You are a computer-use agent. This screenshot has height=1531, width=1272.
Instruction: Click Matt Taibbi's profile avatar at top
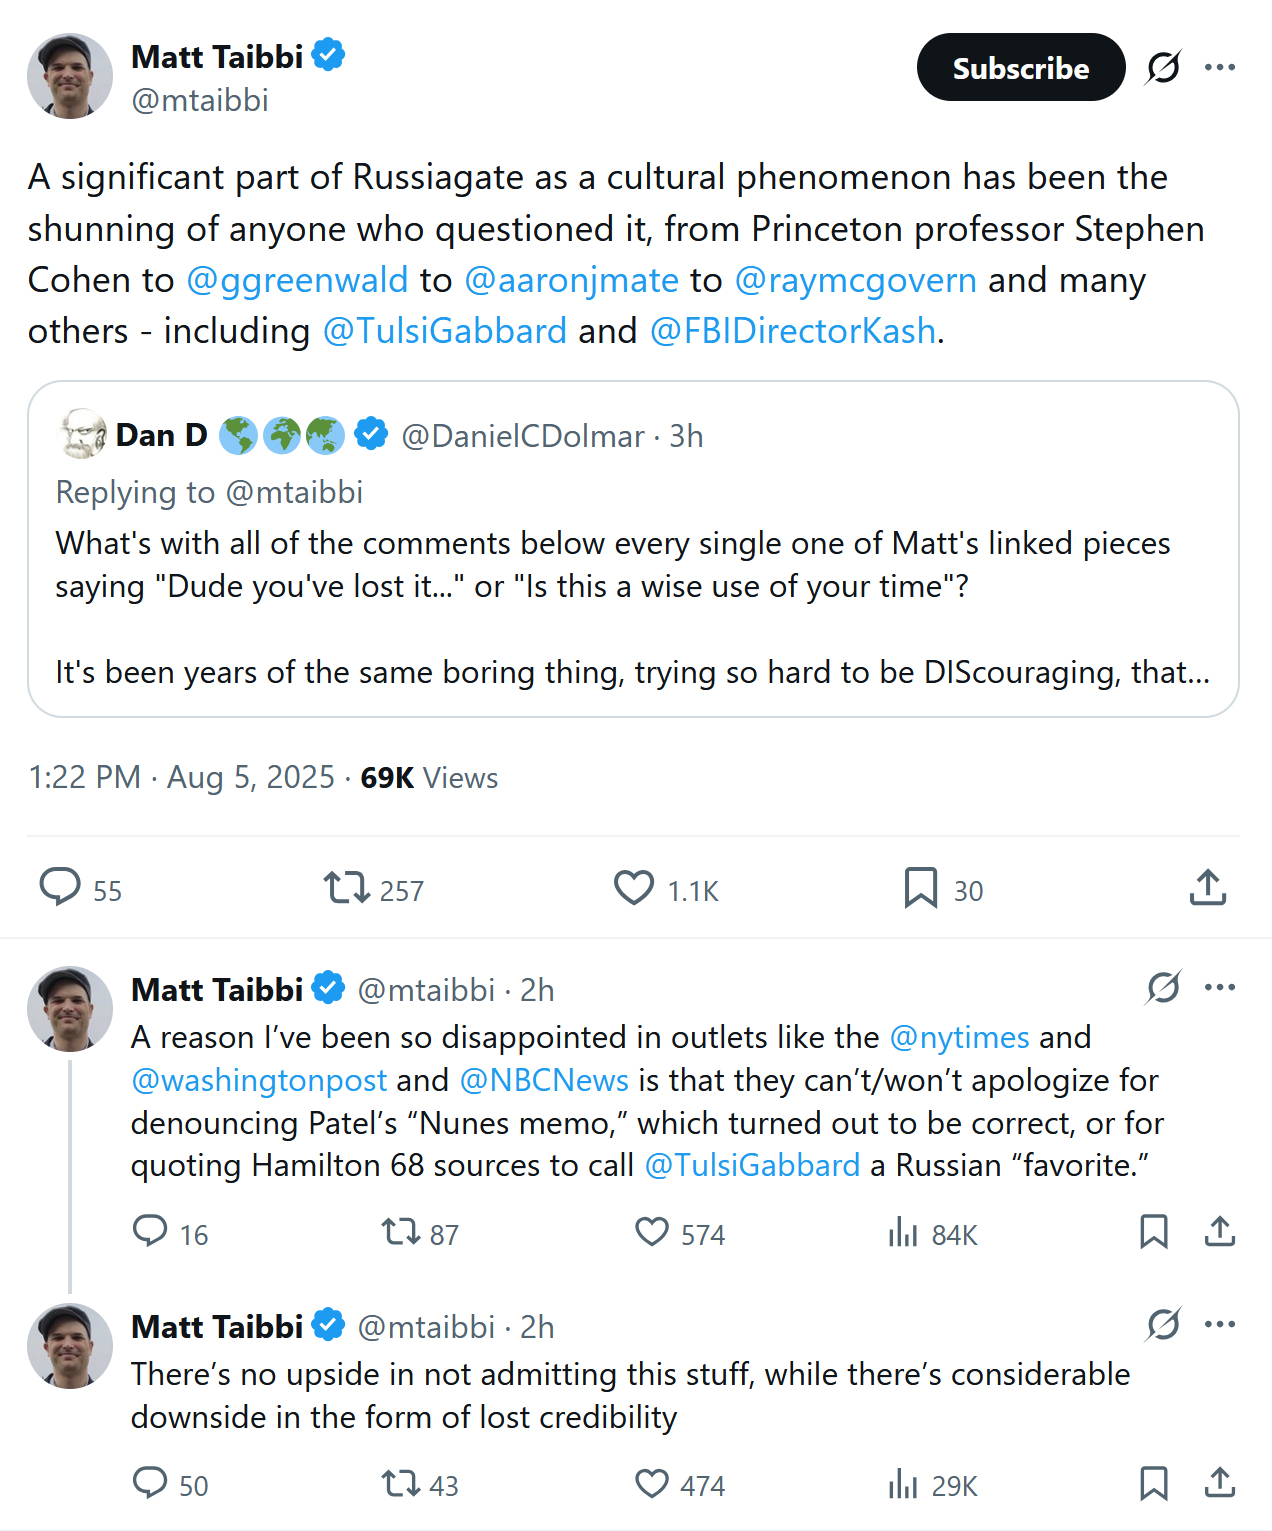tap(70, 76)
